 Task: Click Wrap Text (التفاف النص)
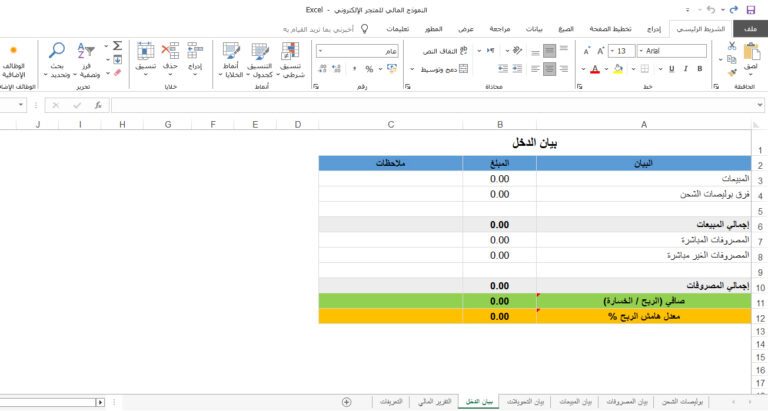(445, 51)
